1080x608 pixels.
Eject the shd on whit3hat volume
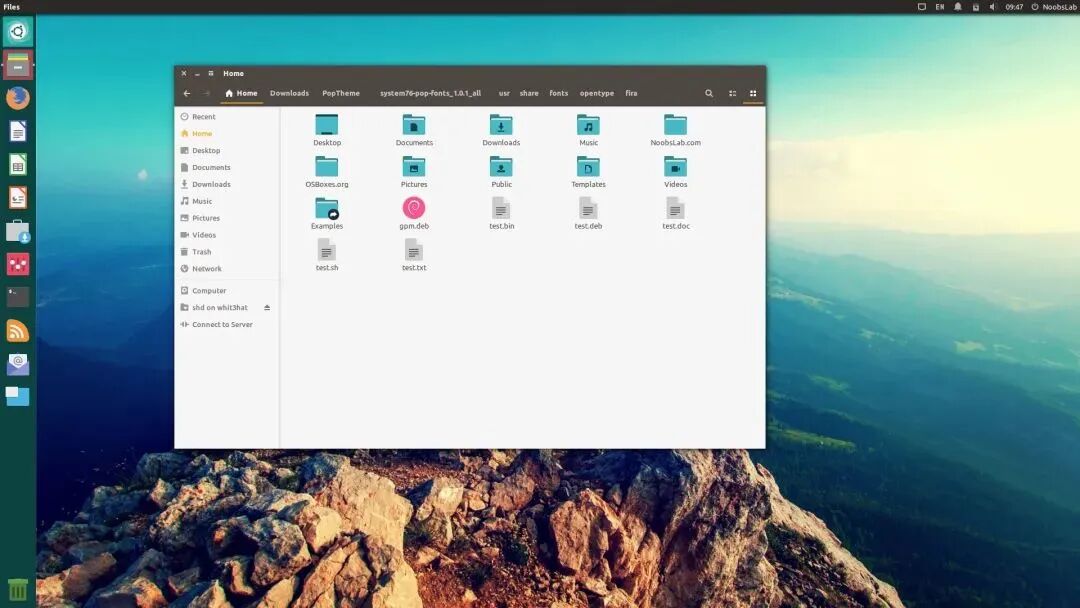tap(267, 307)
